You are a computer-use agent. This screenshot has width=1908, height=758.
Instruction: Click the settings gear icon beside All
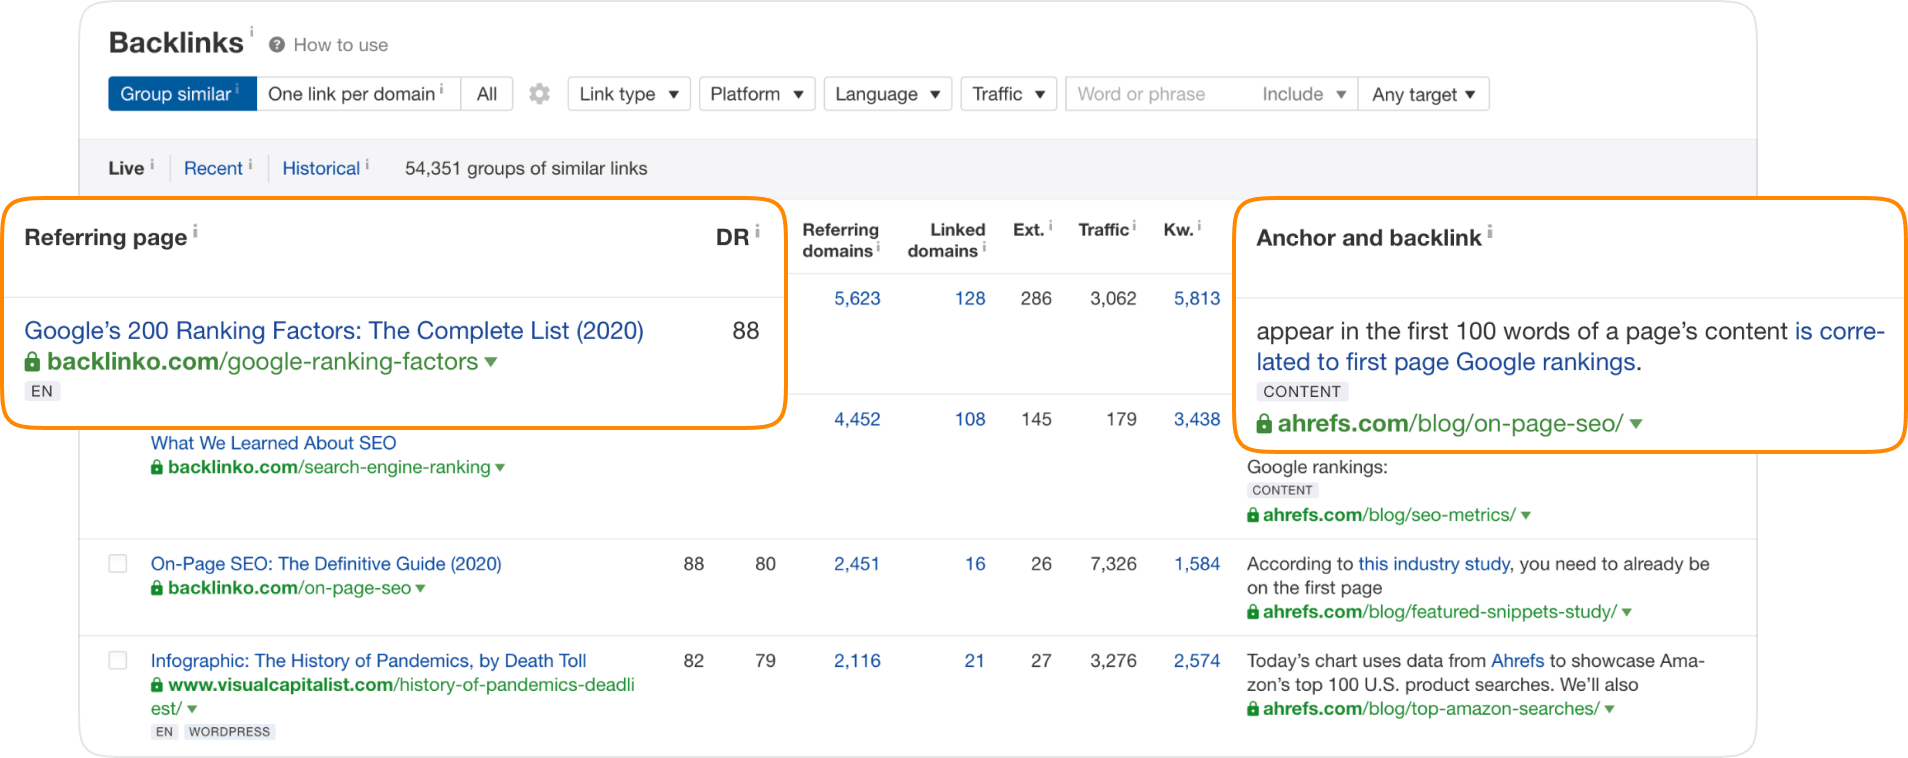click(539, 94)
